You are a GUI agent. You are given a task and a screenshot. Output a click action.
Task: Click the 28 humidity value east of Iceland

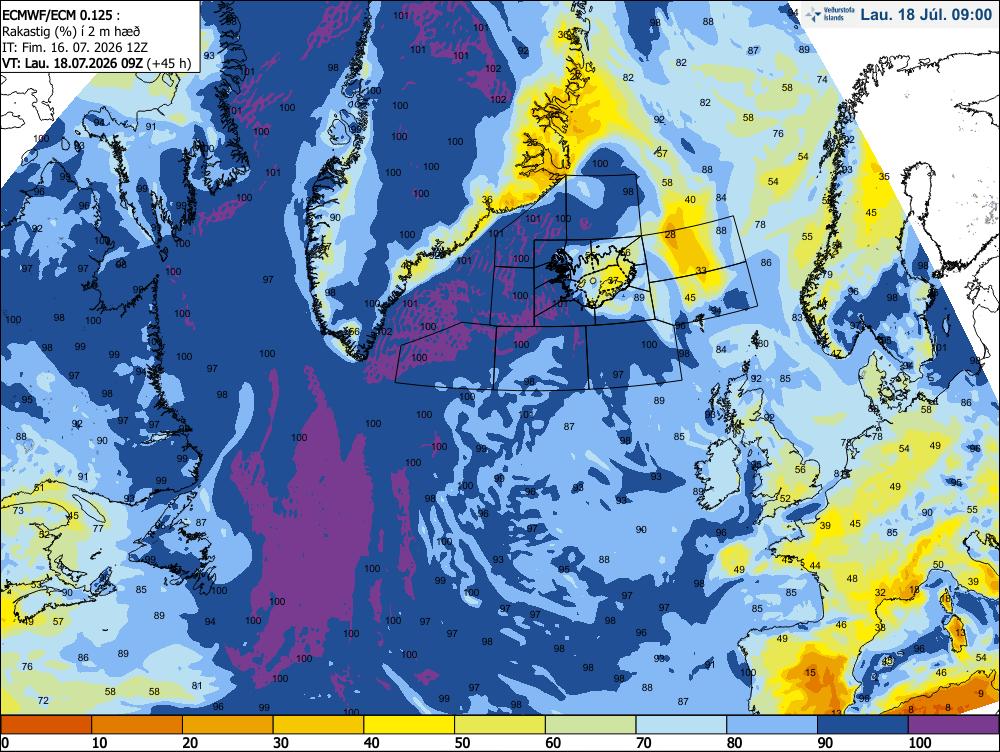(x=670, y=235)
